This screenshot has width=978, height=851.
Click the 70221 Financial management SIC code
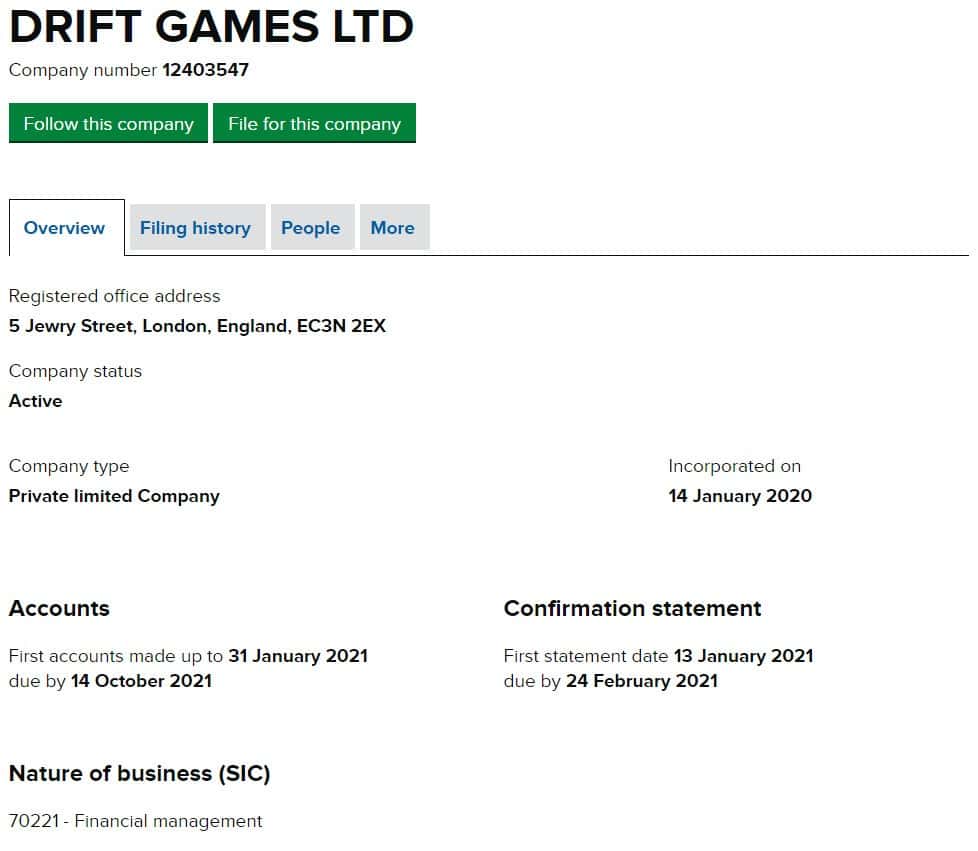(135, 821)
